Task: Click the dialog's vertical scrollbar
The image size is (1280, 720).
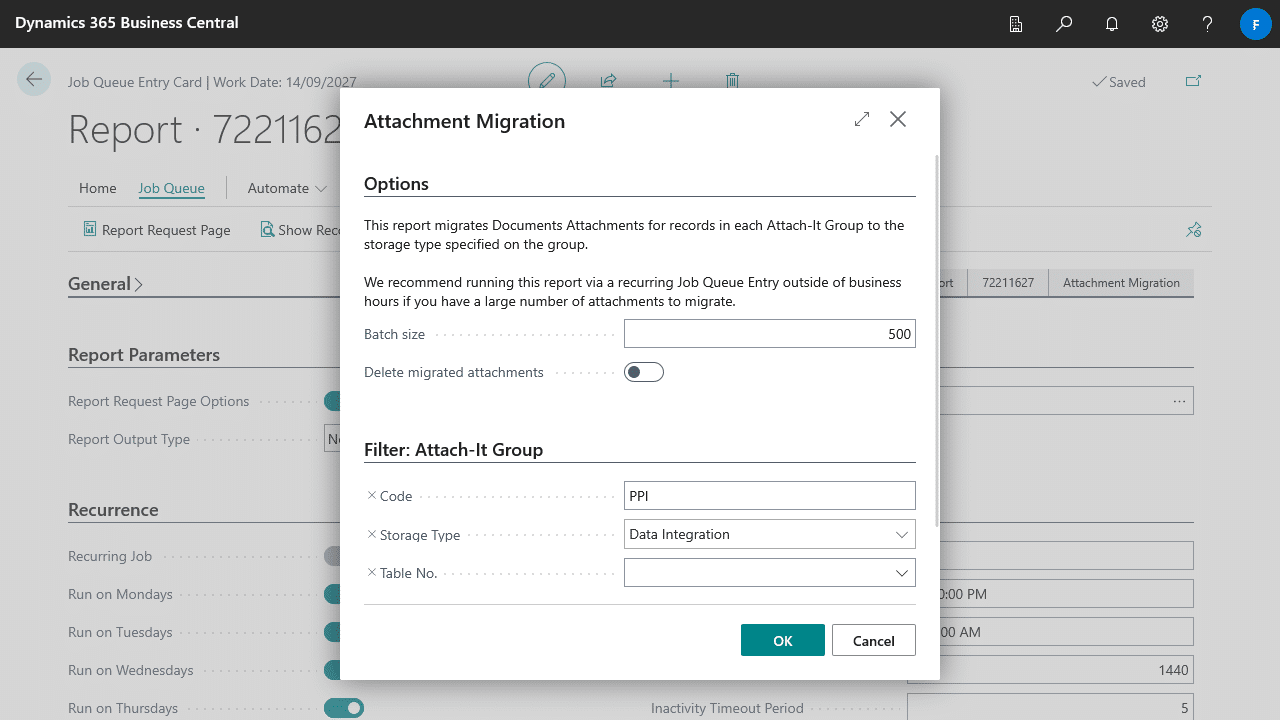Action: [x=937, y=340]
